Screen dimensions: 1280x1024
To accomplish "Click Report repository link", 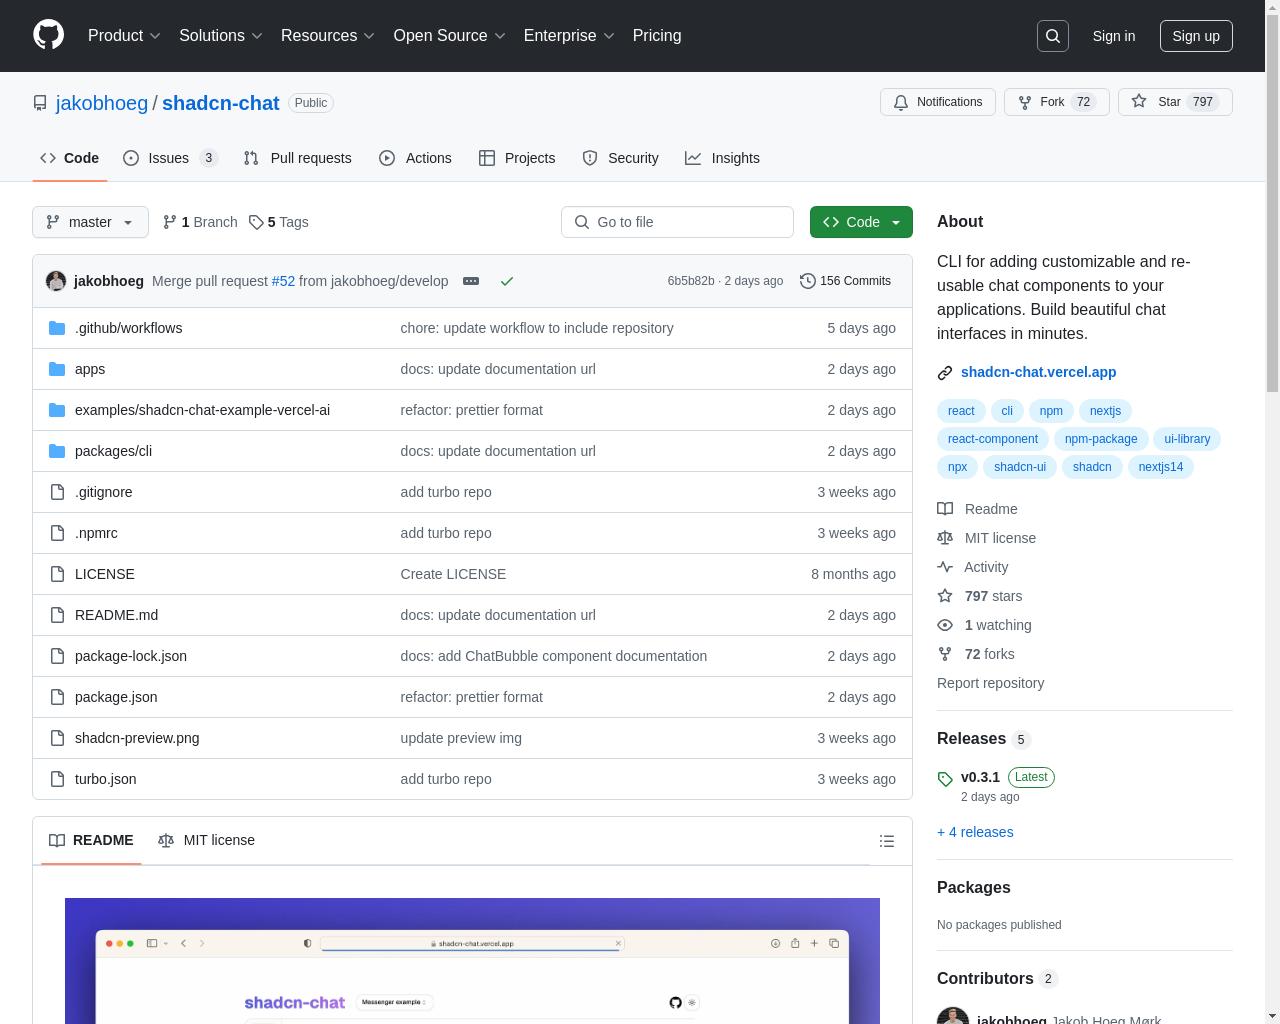I will (990, 683).
